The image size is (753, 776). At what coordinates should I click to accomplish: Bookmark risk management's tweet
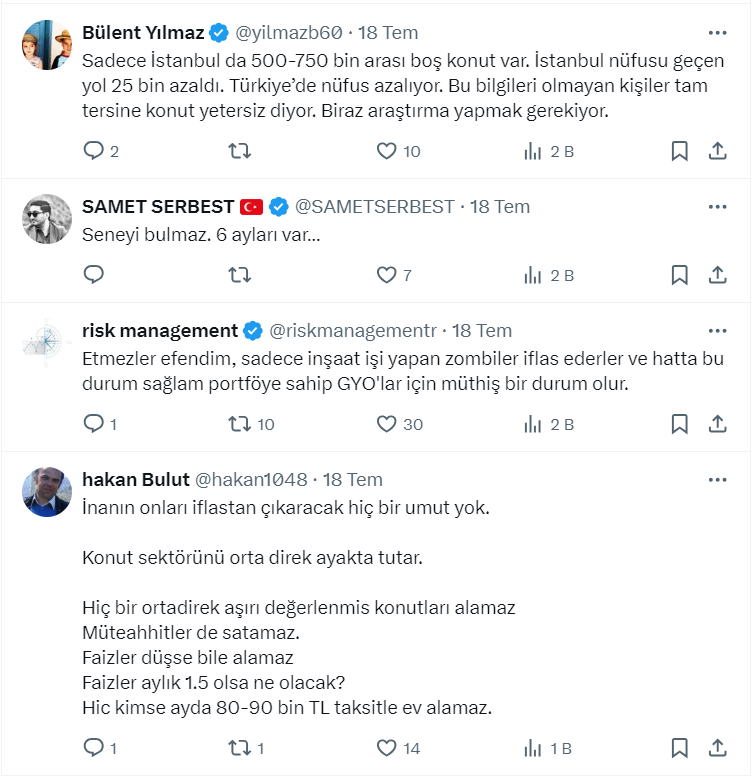pyautogui.click(x=679, y=424)
